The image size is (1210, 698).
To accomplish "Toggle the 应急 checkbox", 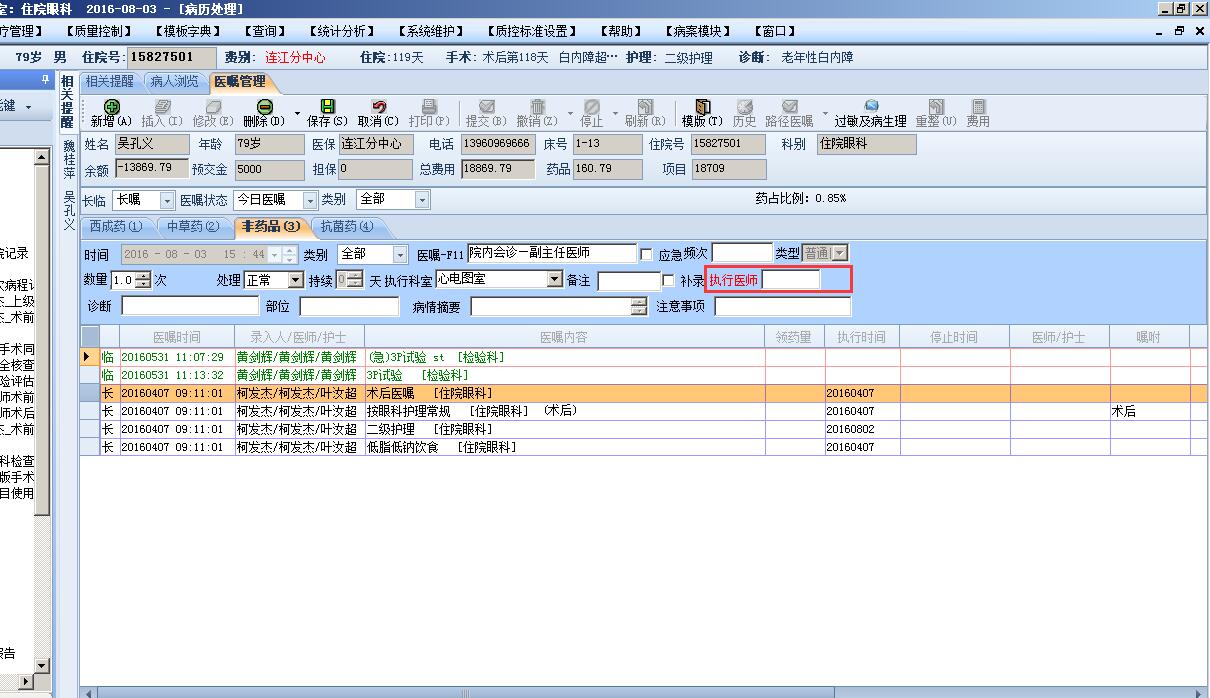I will click(646, 254).
